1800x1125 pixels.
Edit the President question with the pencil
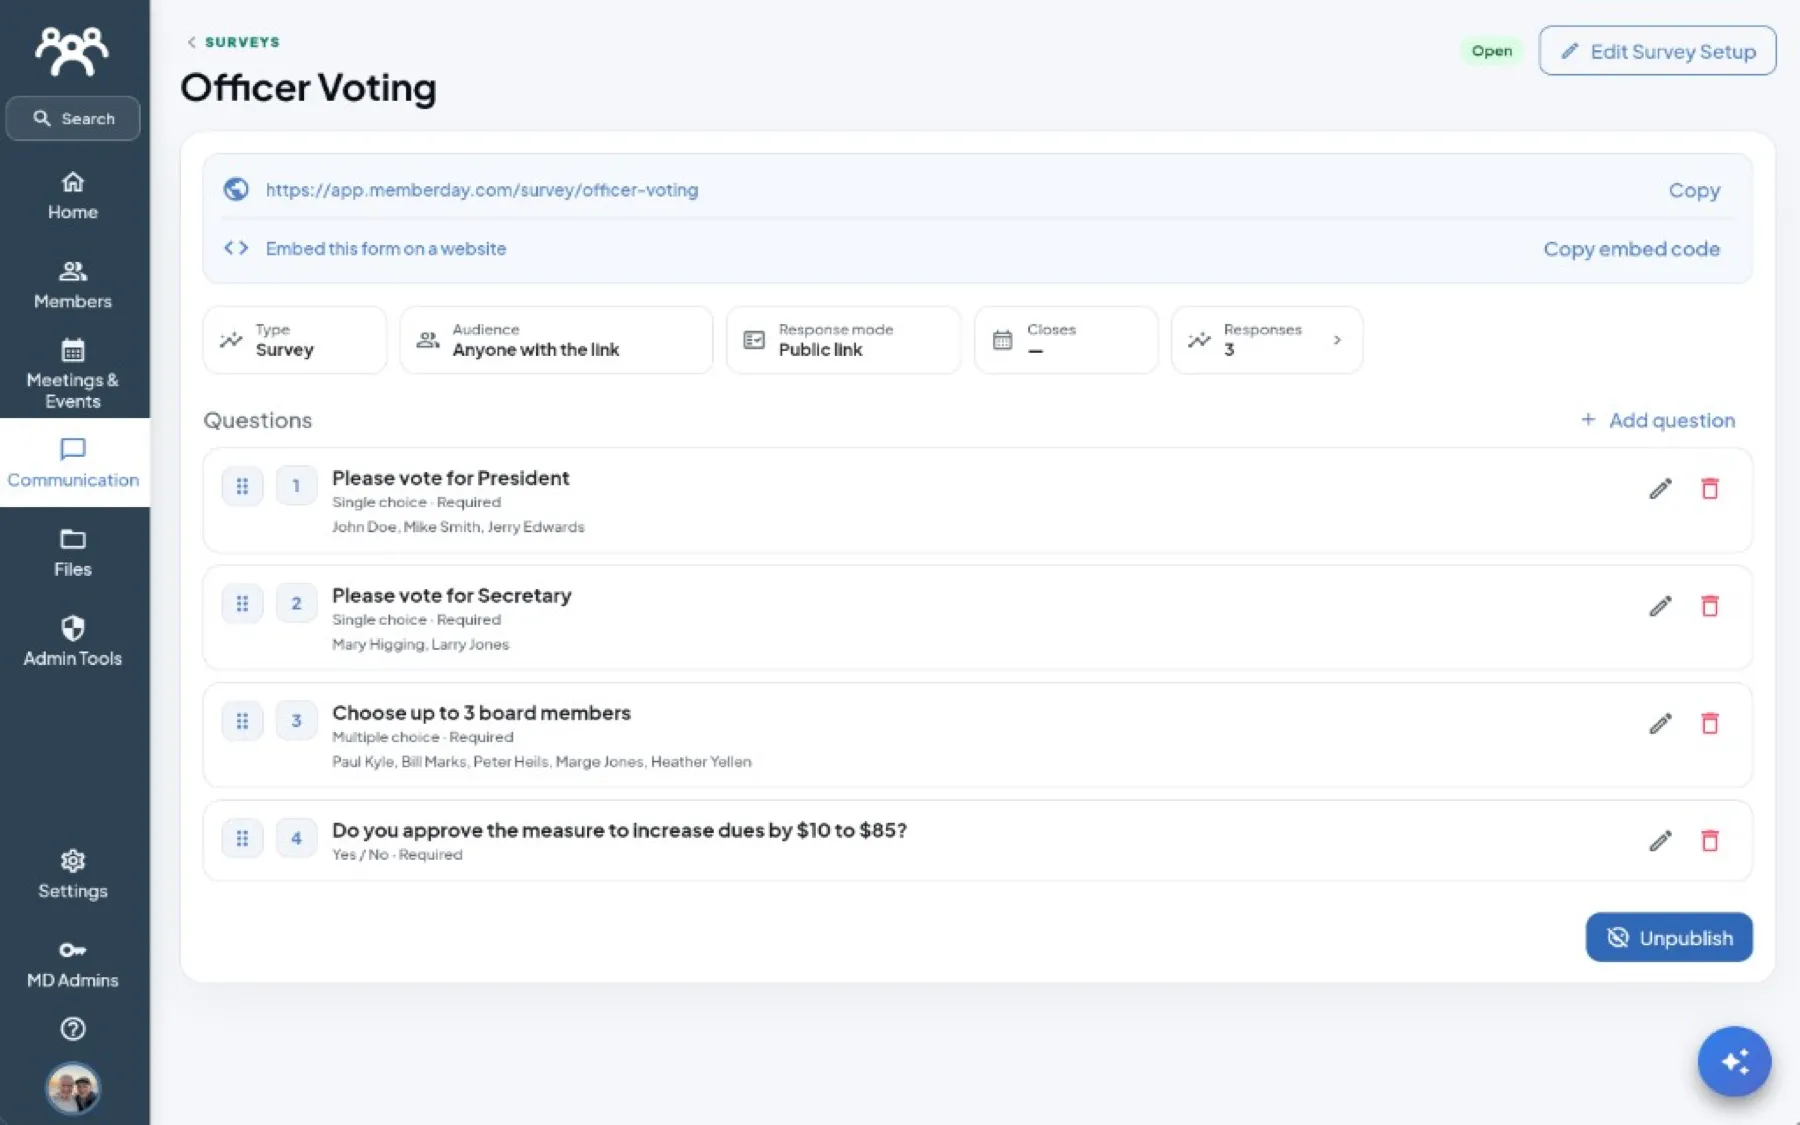point(1660,489)
